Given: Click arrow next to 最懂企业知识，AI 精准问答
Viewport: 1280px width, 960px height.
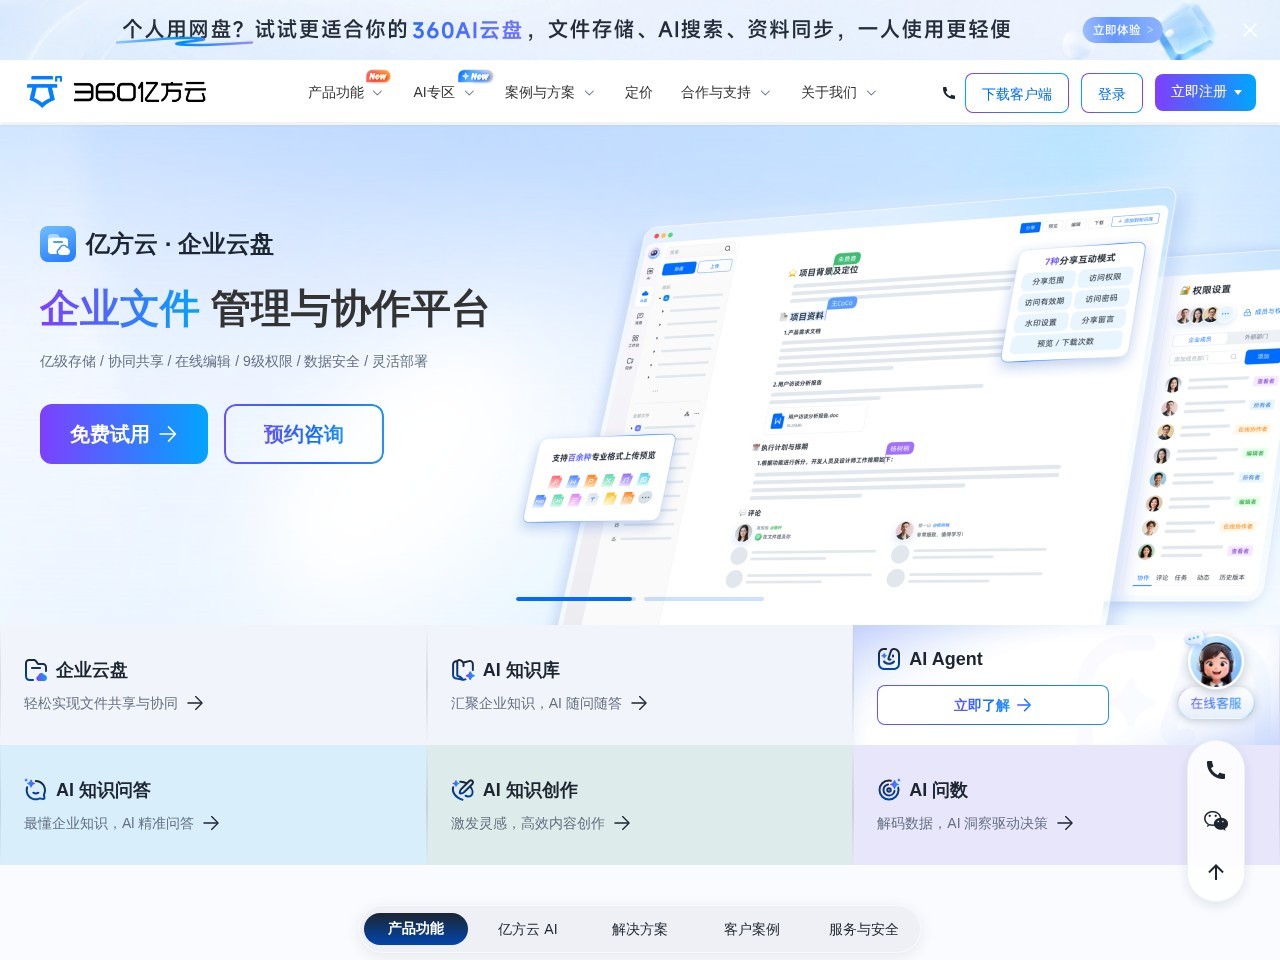Looking at the screenshot, I should pyautogui.click(x=211, y=823).
